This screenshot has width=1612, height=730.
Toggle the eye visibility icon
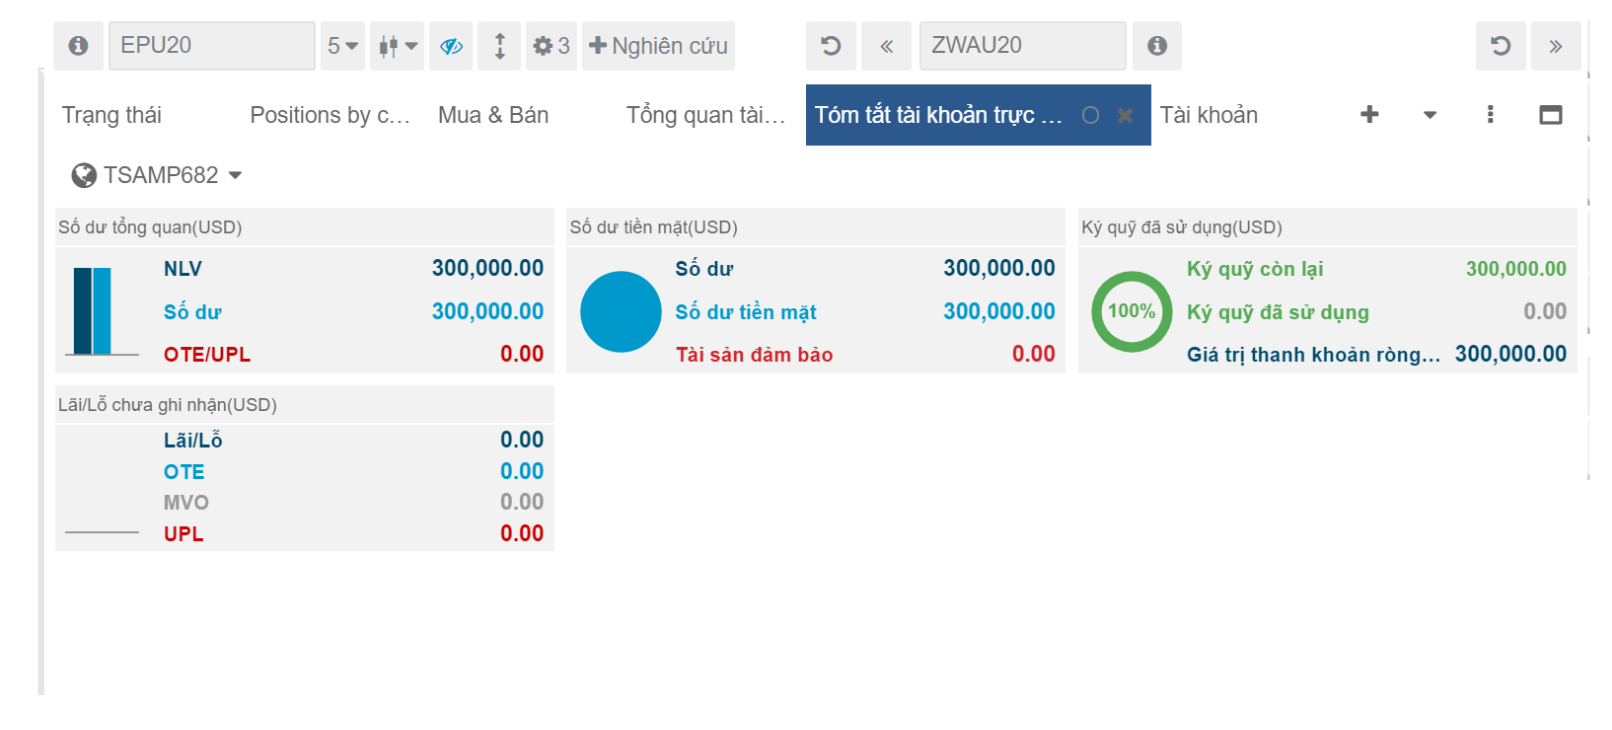point(451,46)
